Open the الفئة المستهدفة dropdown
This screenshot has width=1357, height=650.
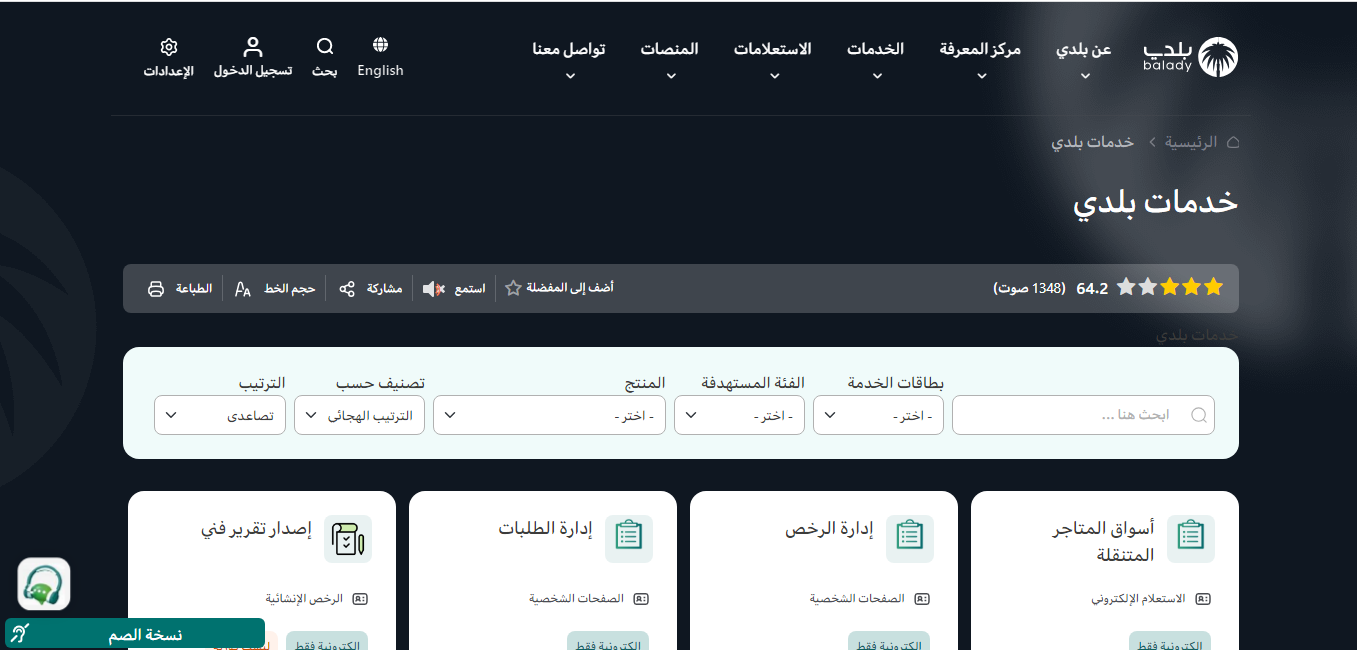click(x=739, y=415)
